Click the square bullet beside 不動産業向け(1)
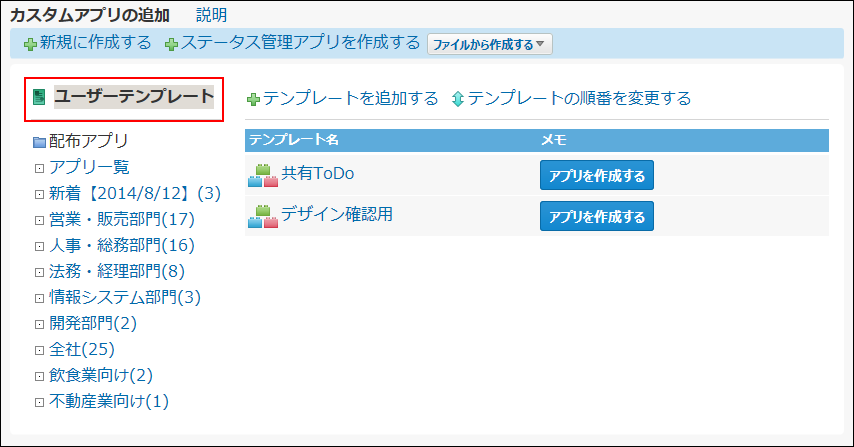 coord(39,402)
